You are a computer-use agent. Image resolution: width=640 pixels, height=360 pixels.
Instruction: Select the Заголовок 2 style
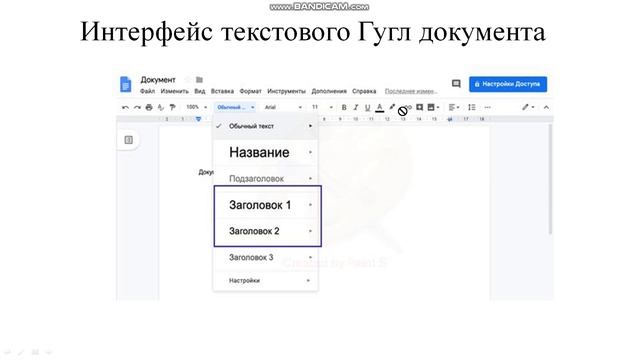[x=265, y=231]
